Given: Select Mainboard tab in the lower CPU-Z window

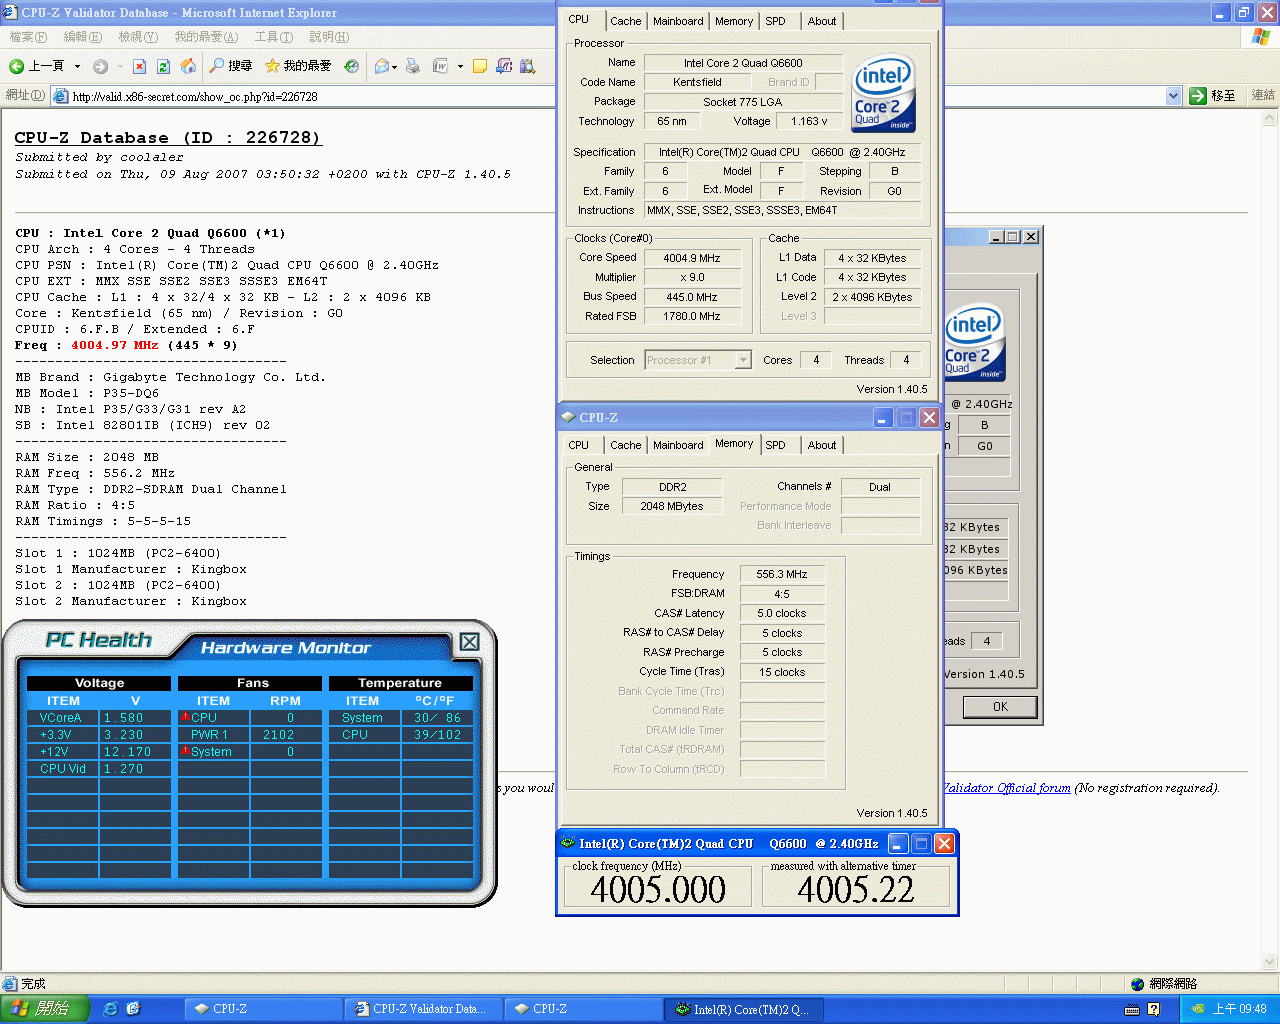Looking at the screenshot, I should click(678, 445).
